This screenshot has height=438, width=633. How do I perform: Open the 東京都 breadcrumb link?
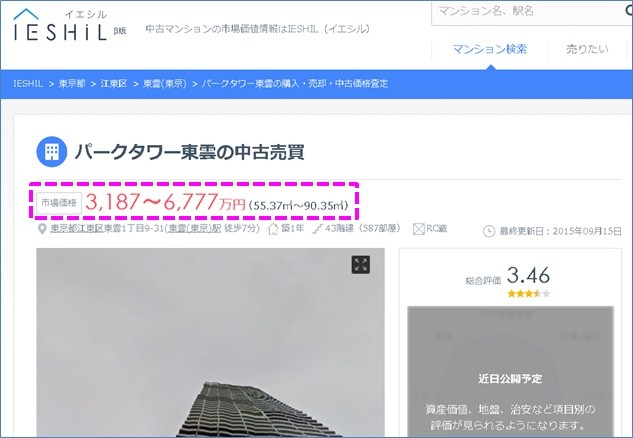(72, 84)
